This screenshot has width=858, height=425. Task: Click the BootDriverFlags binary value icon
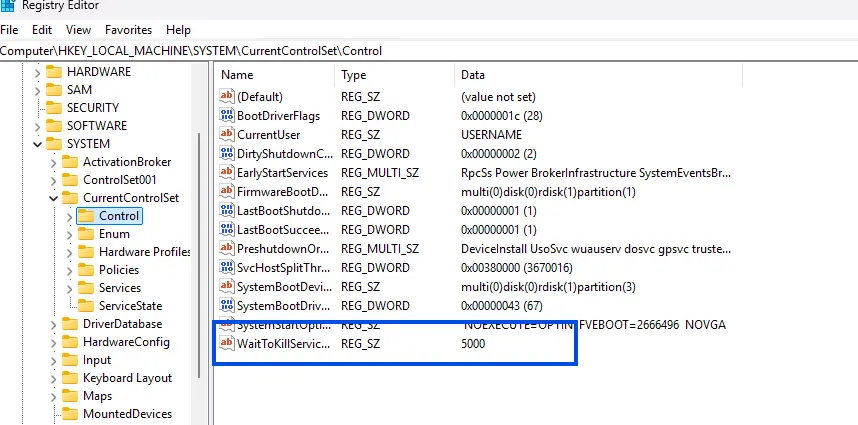point(227,116)
